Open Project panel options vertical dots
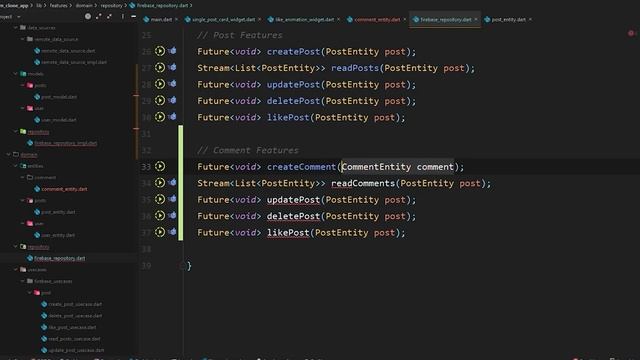The image size is (640, 360). coord(122,16)
